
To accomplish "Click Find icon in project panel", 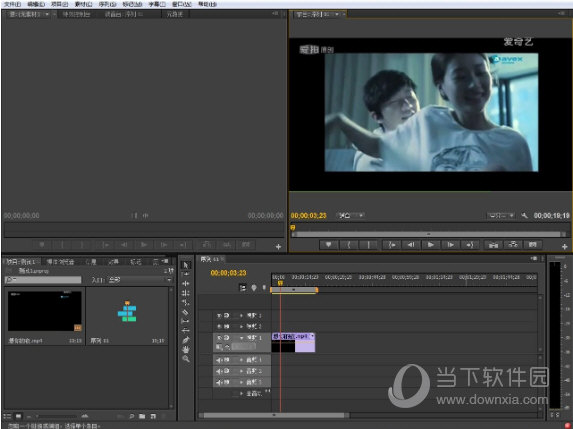I will [x=132, y=416].
